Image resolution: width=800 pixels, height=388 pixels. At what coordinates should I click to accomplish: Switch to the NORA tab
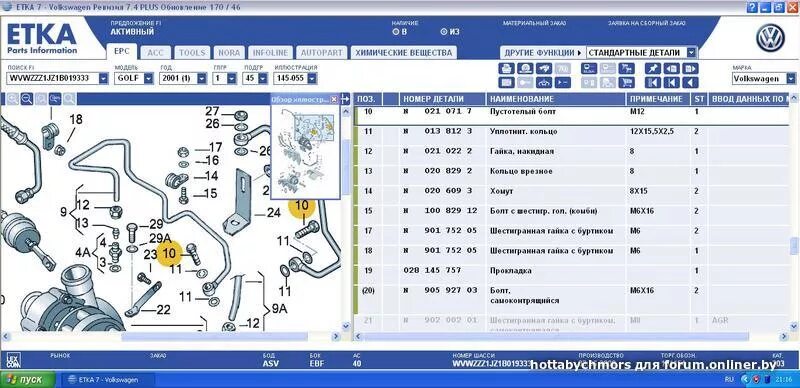[229, 53]
